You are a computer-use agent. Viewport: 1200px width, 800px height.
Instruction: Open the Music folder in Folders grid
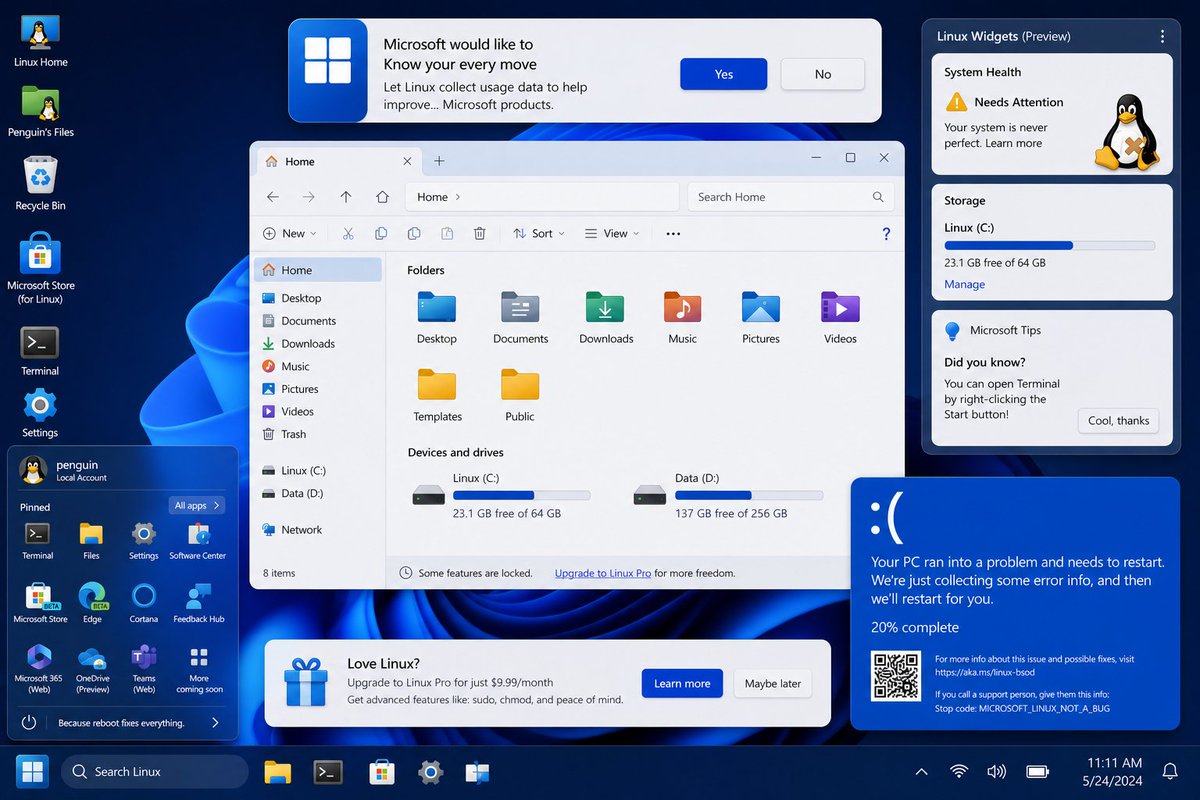[x=683, y=317]
